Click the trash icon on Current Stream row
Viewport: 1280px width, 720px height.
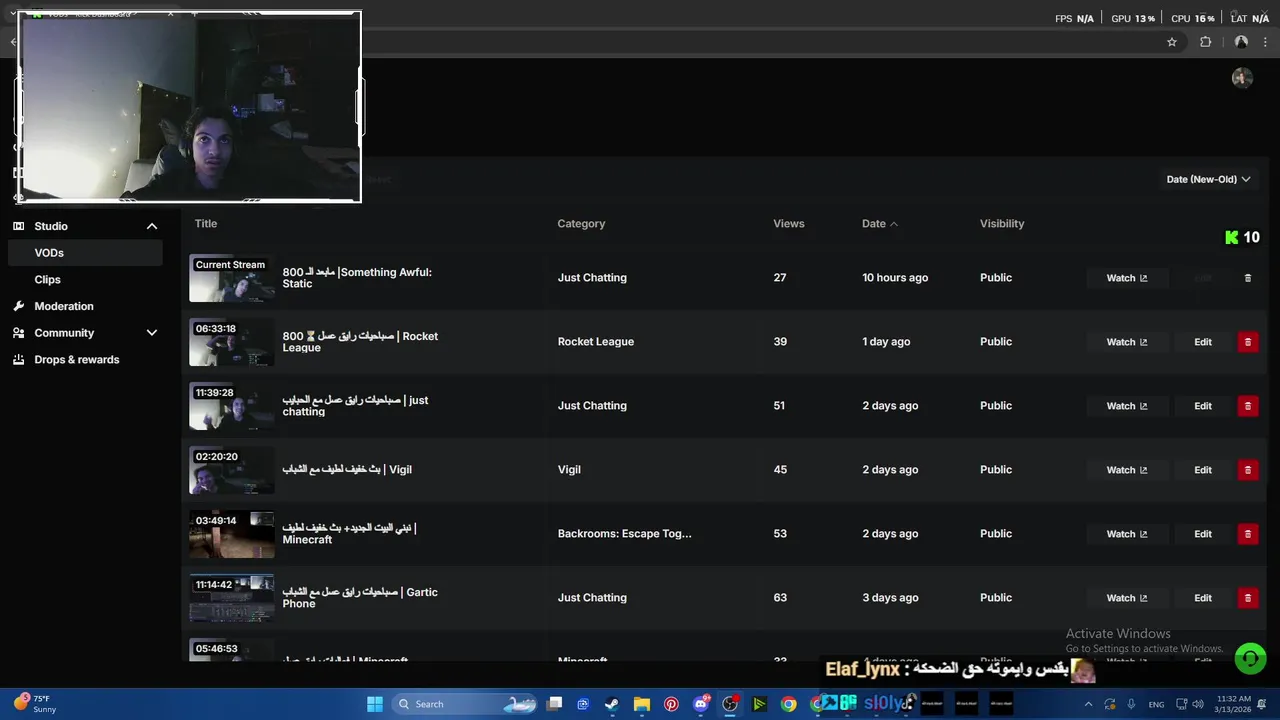1247,278
